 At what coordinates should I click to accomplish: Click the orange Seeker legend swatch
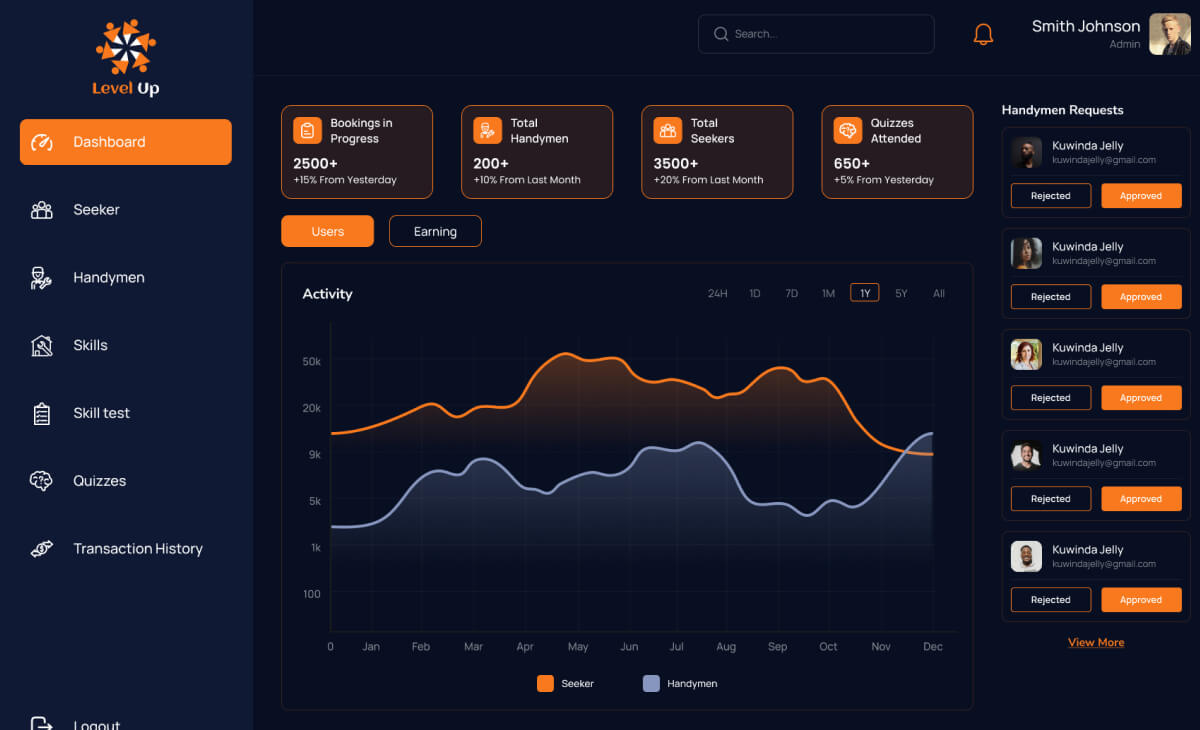(x=545, y=684)
